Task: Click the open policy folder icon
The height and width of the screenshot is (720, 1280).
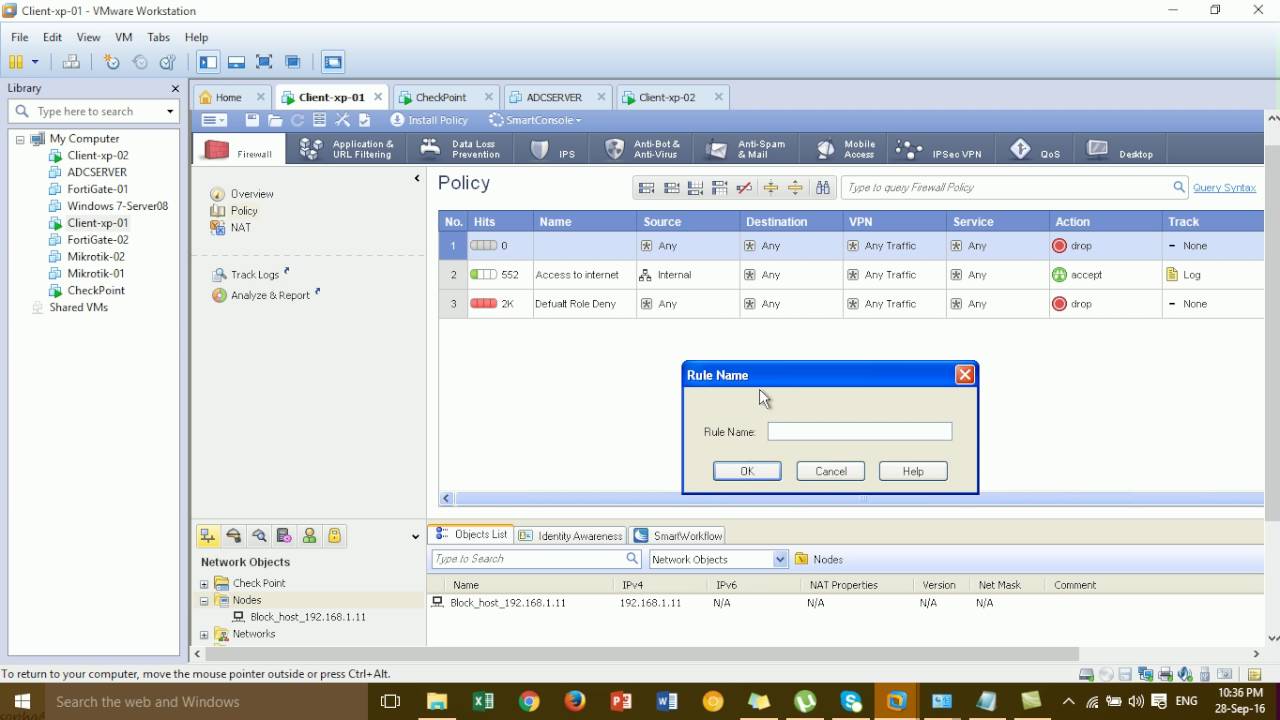Action: [x=275, y=120]
